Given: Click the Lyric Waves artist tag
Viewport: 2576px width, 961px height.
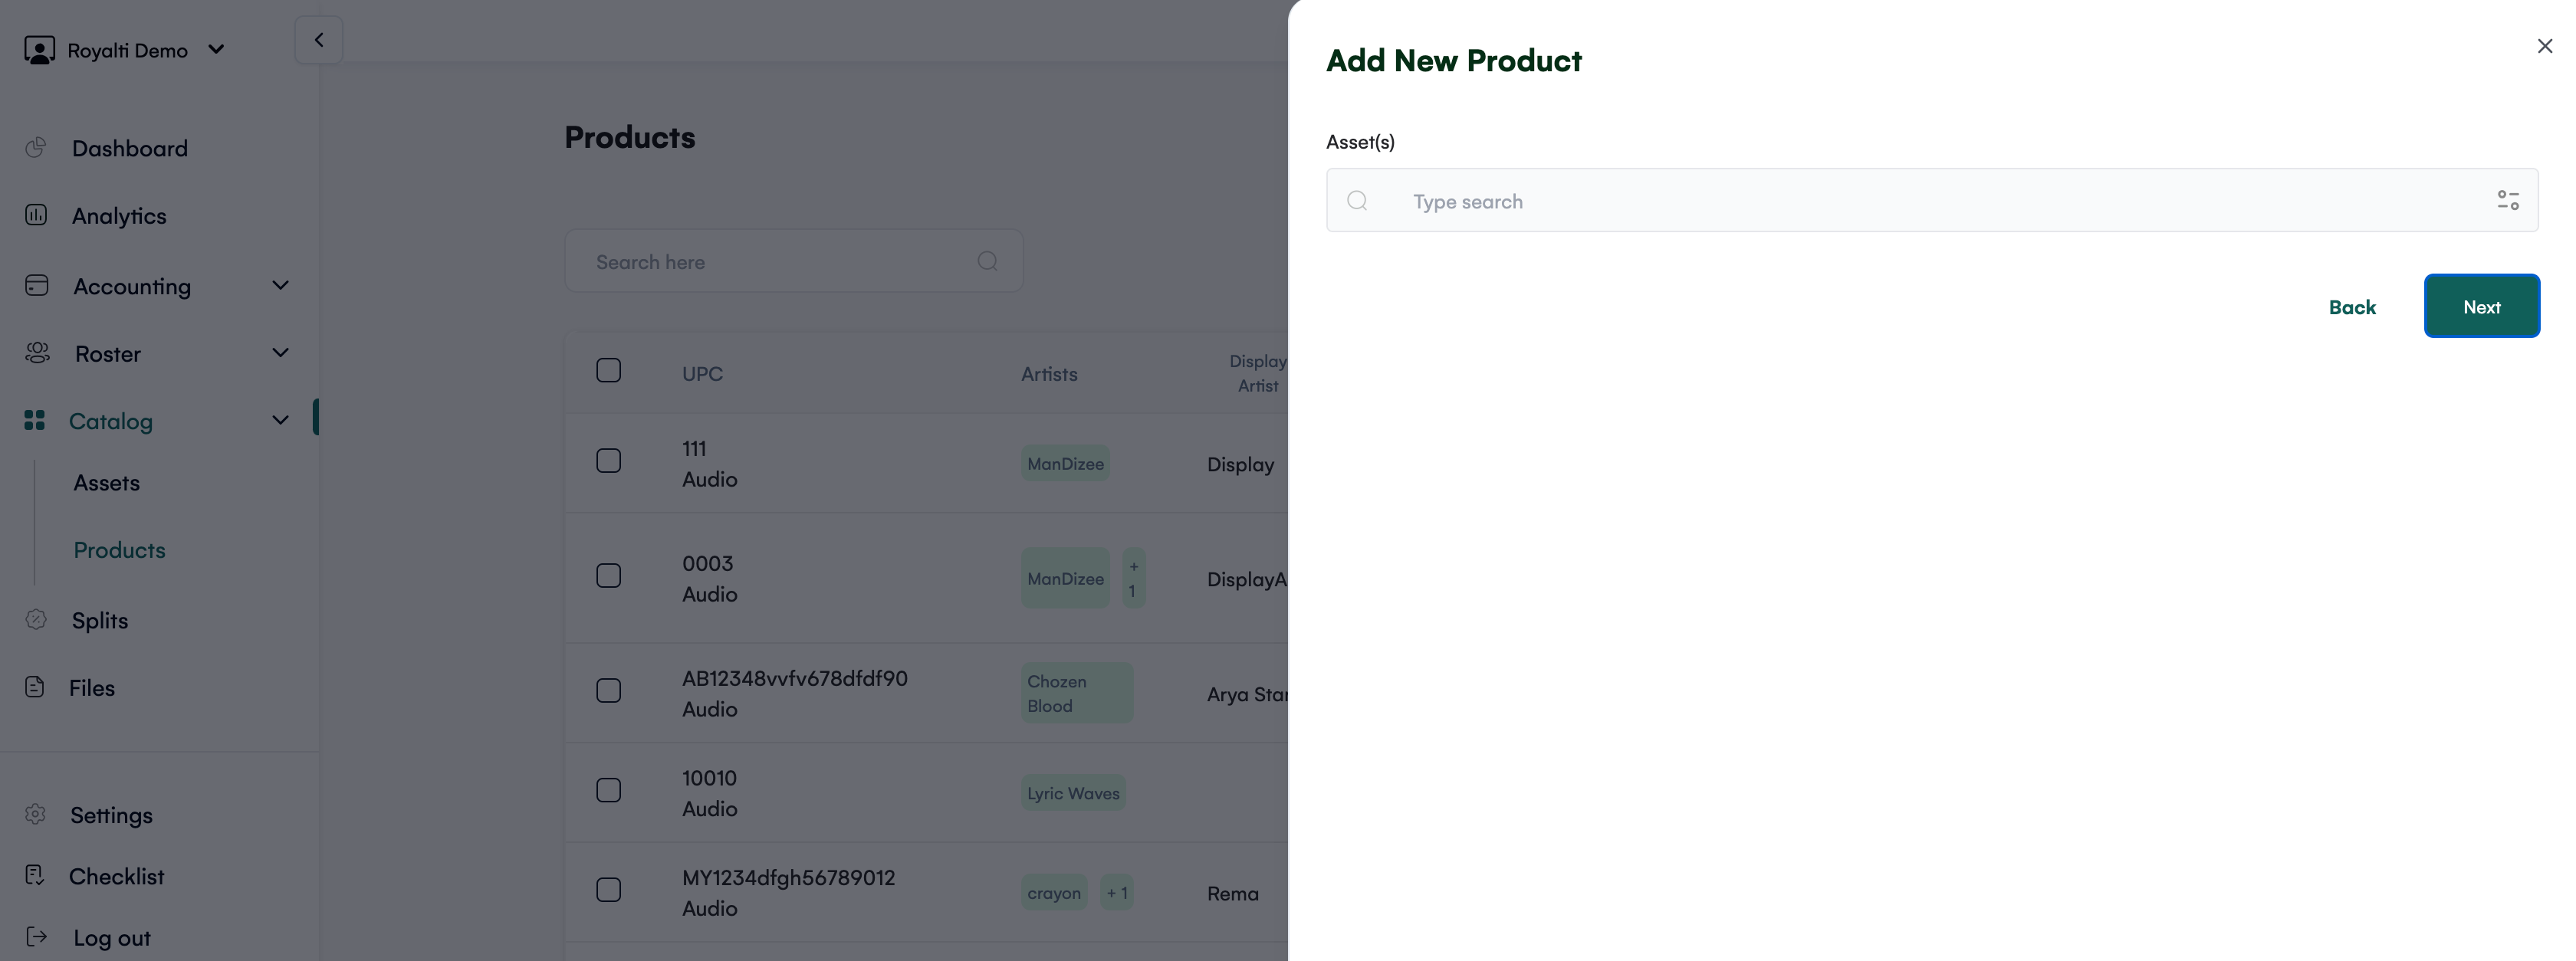Looking at the screenshot, I should point(1073,793).
